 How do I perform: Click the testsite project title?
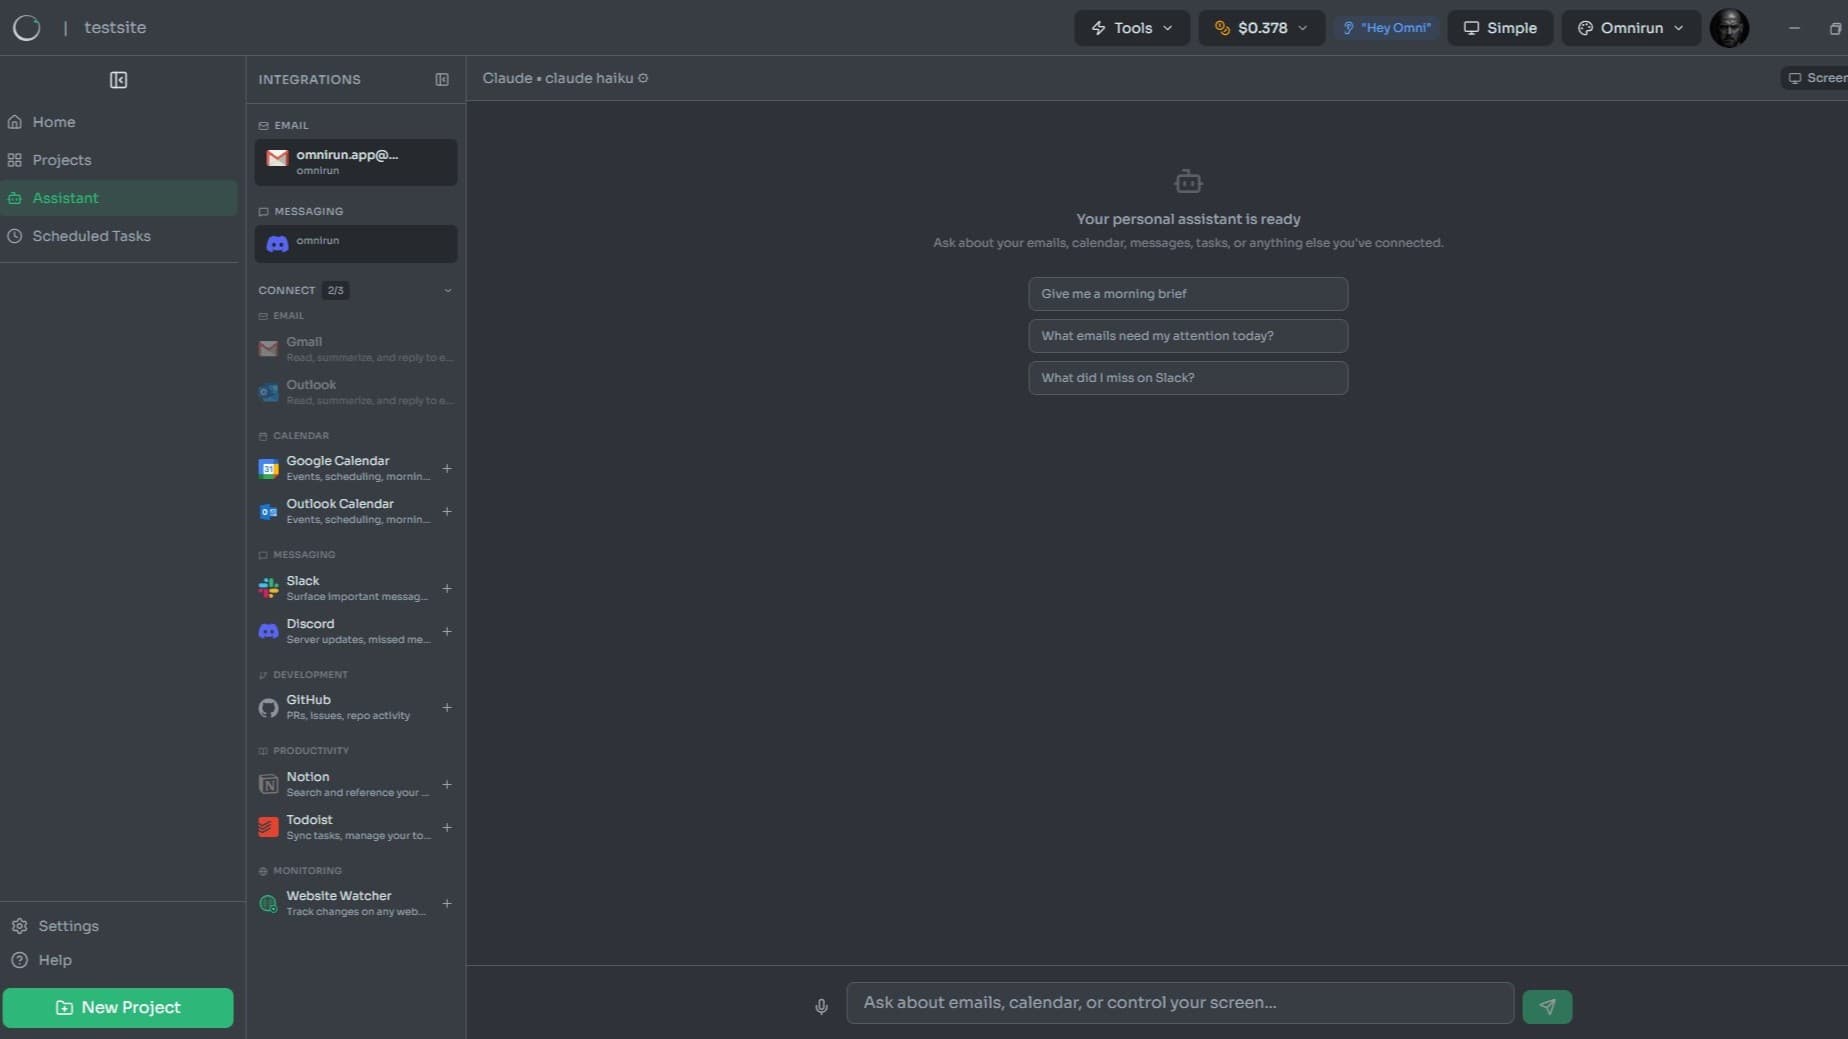click(115, 28)
